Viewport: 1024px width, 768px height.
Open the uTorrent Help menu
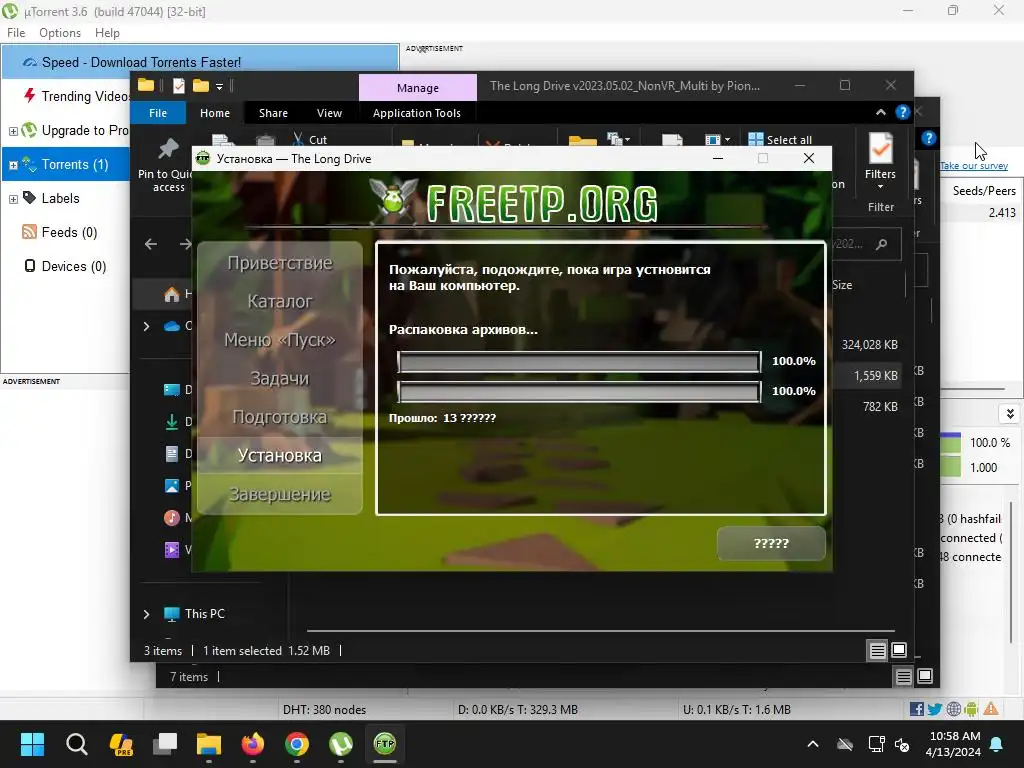pyautogui.click(x=107, y=33)
